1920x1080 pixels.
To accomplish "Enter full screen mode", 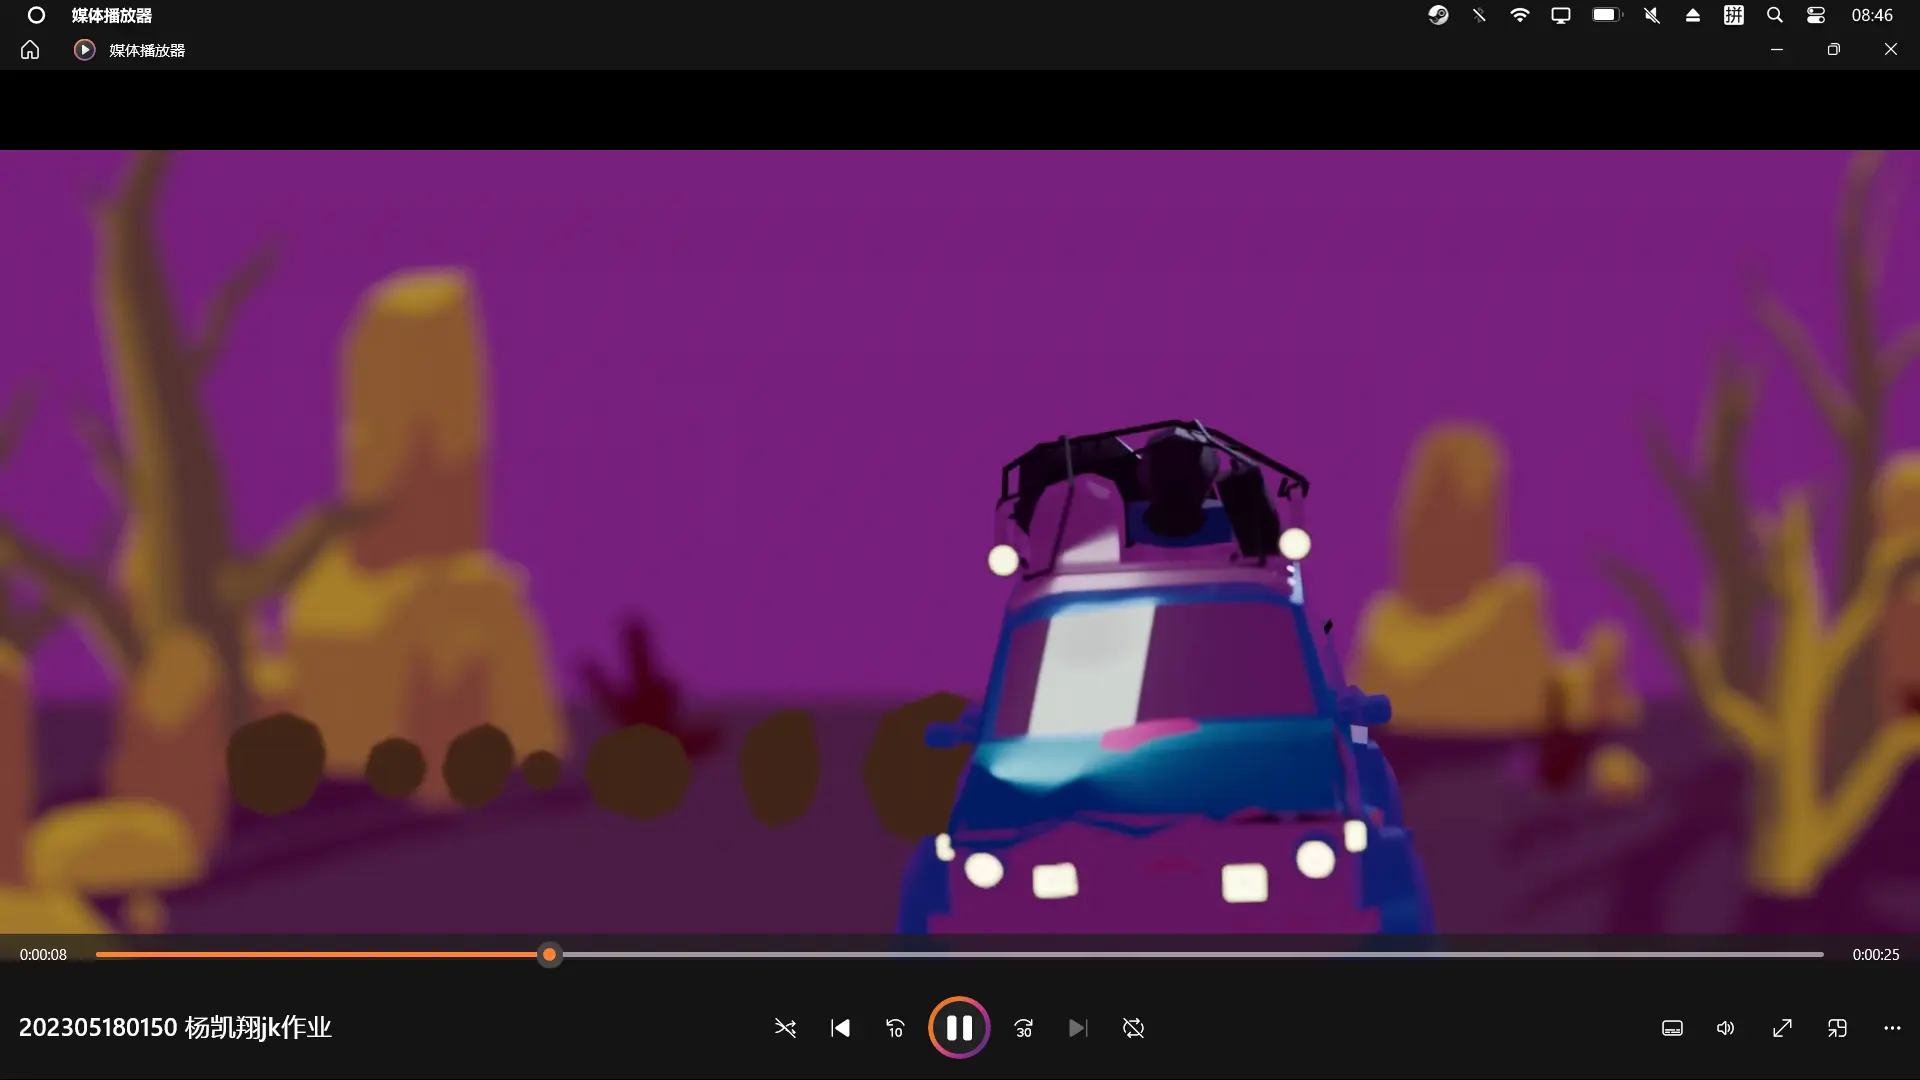I will pyautogui.click(x=1782, y=1028).
